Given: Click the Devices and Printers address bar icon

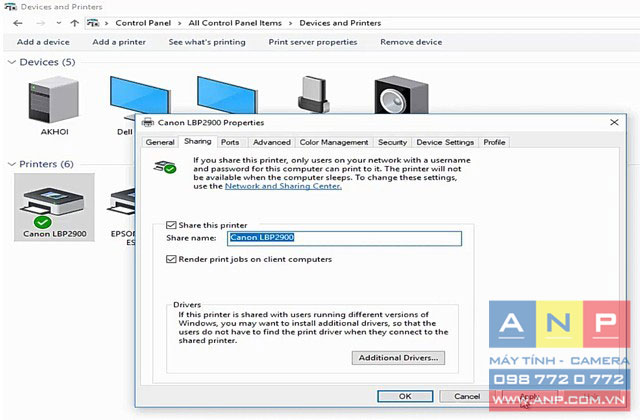Looking at the screenshot, I should 93,23.
